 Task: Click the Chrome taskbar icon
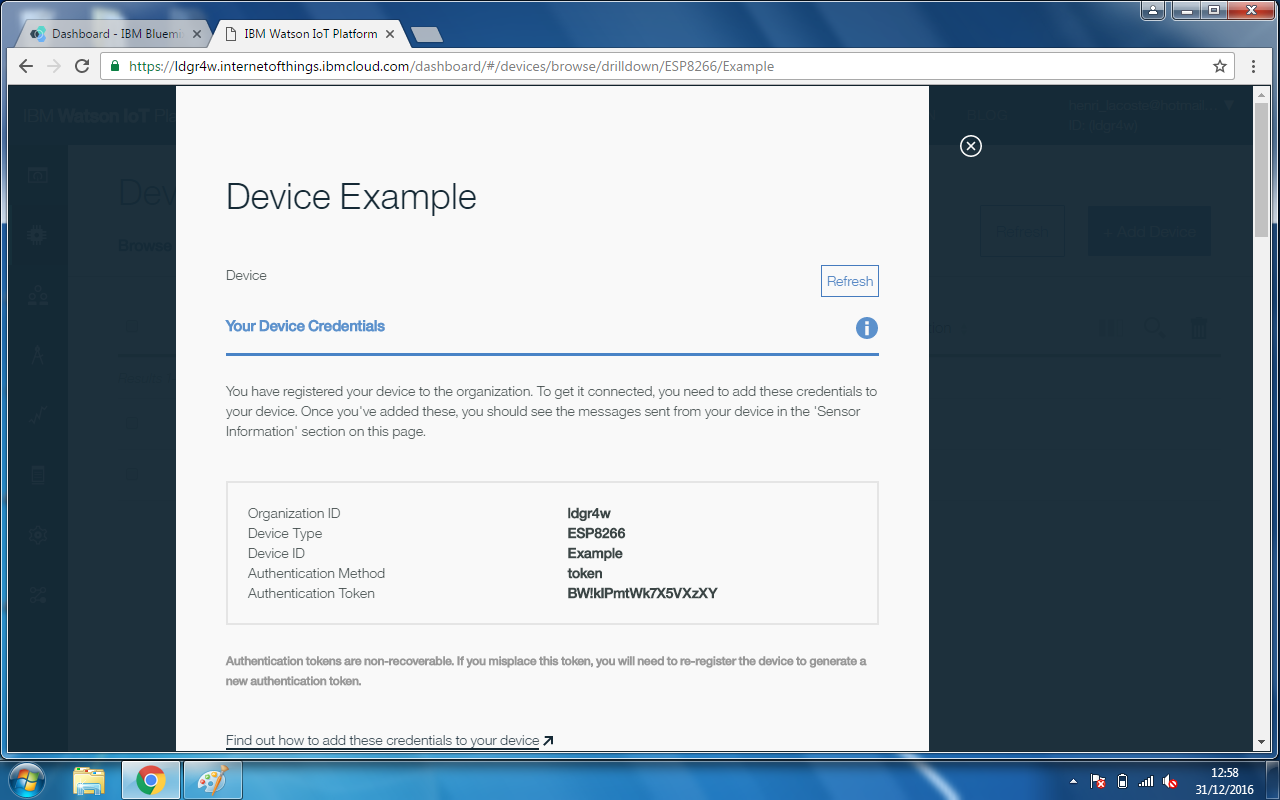pyautogui.click(x=151, y=780)
